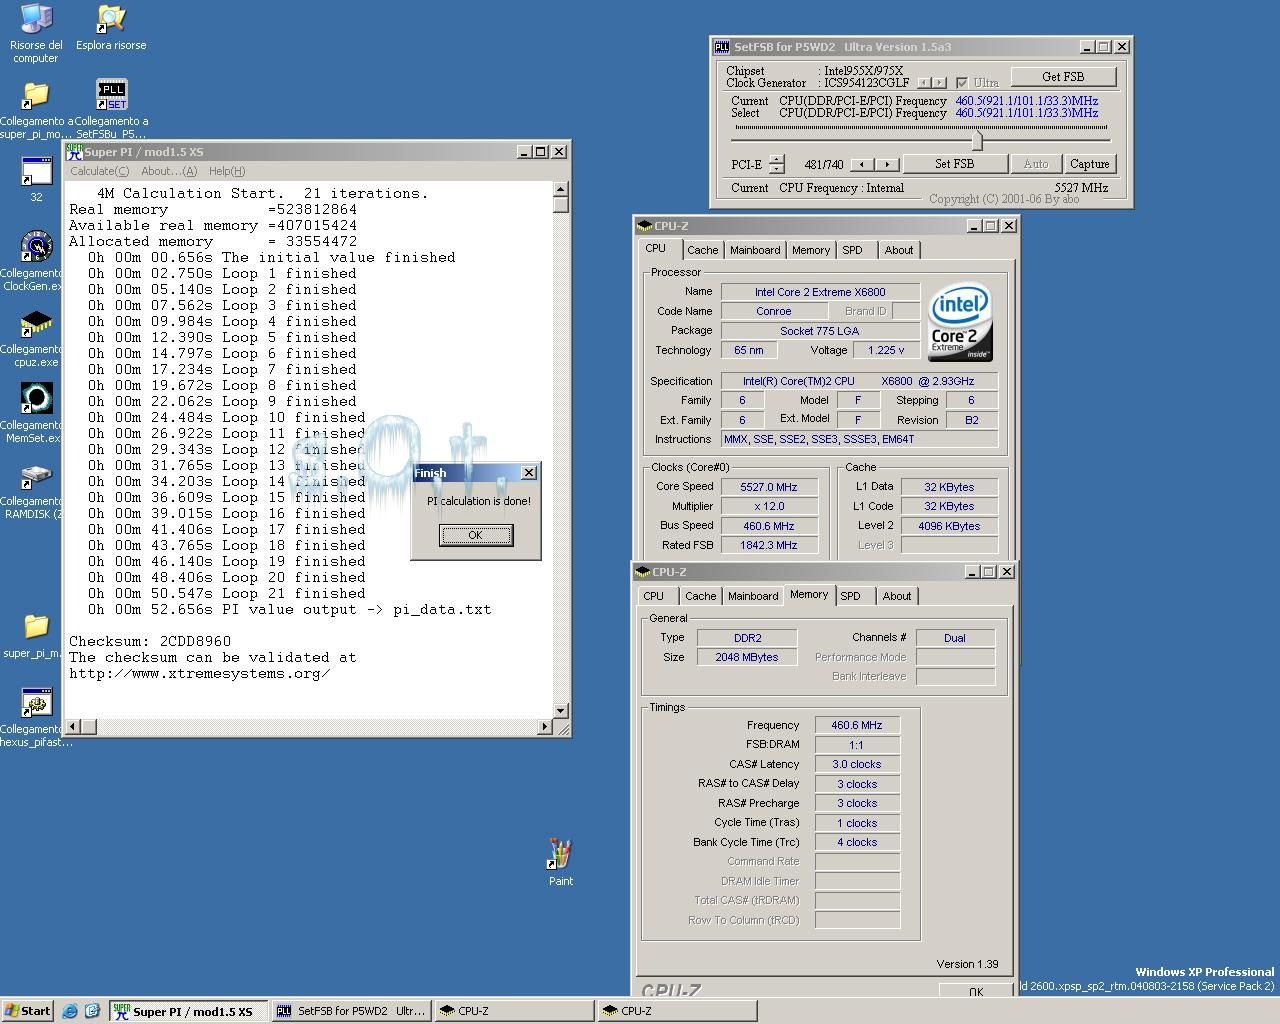Switch to About tab in upper CPU-Z window
The height and width of the screenshot is (1024, 1280).
899,250
